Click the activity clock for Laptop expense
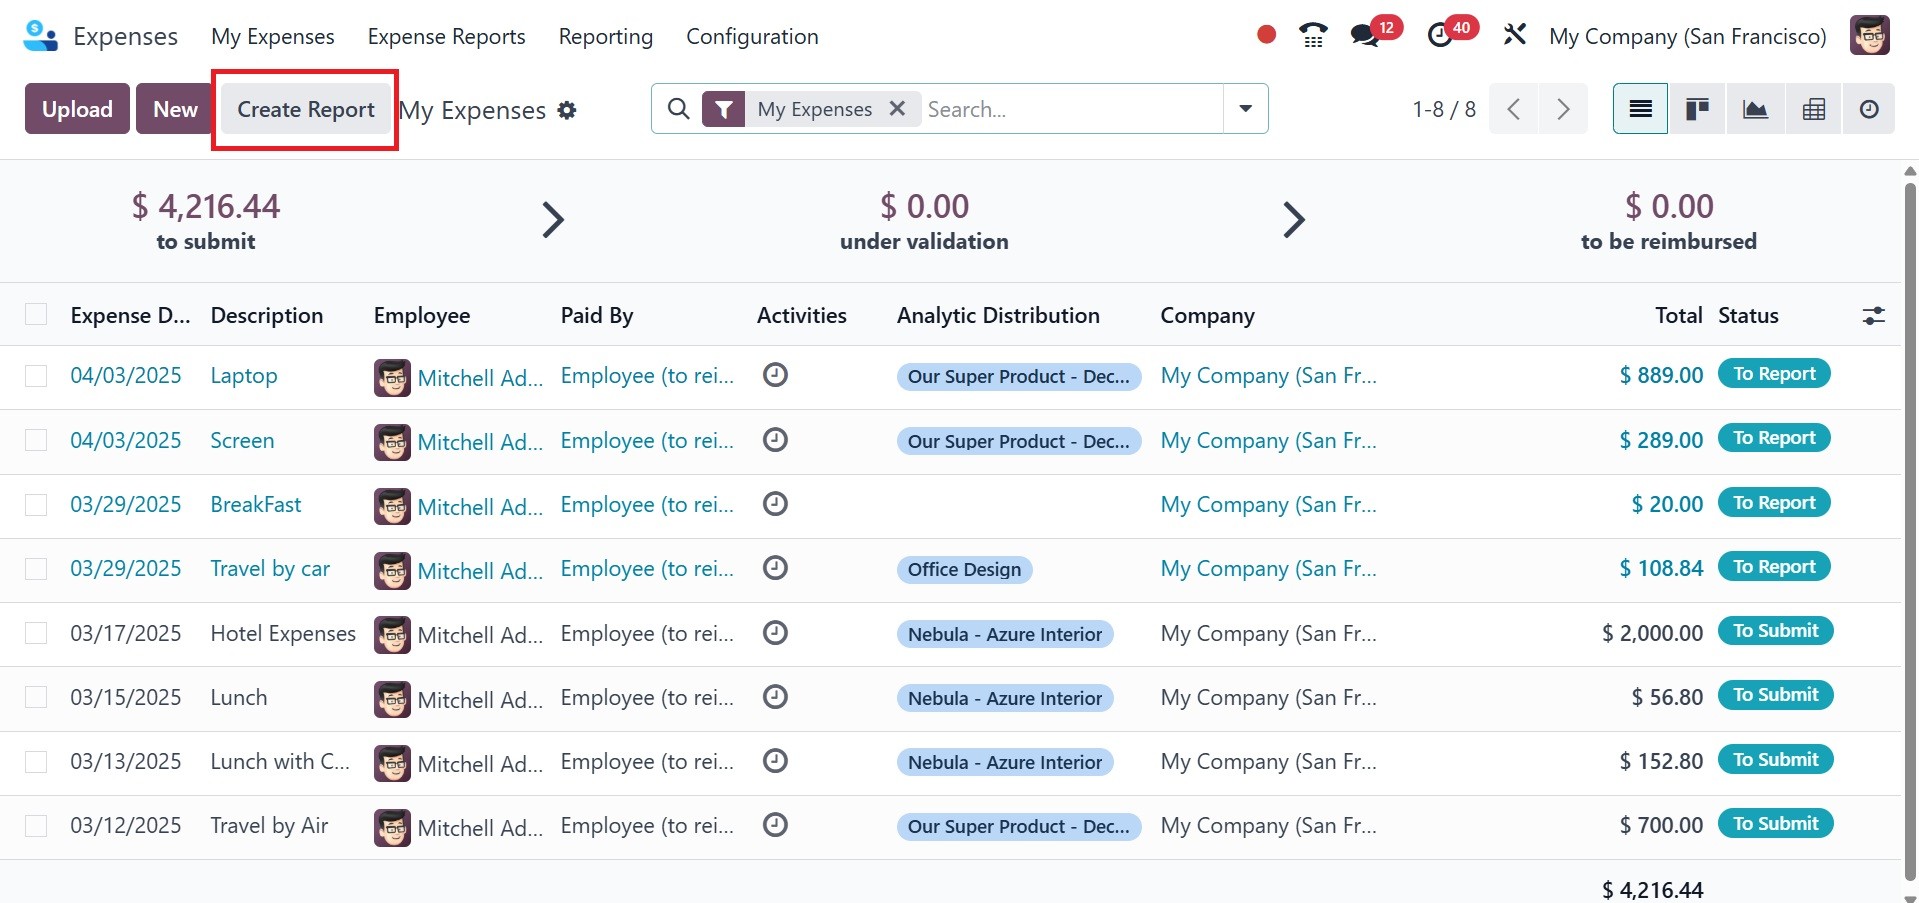The image size is (1919, 903). 775,375
